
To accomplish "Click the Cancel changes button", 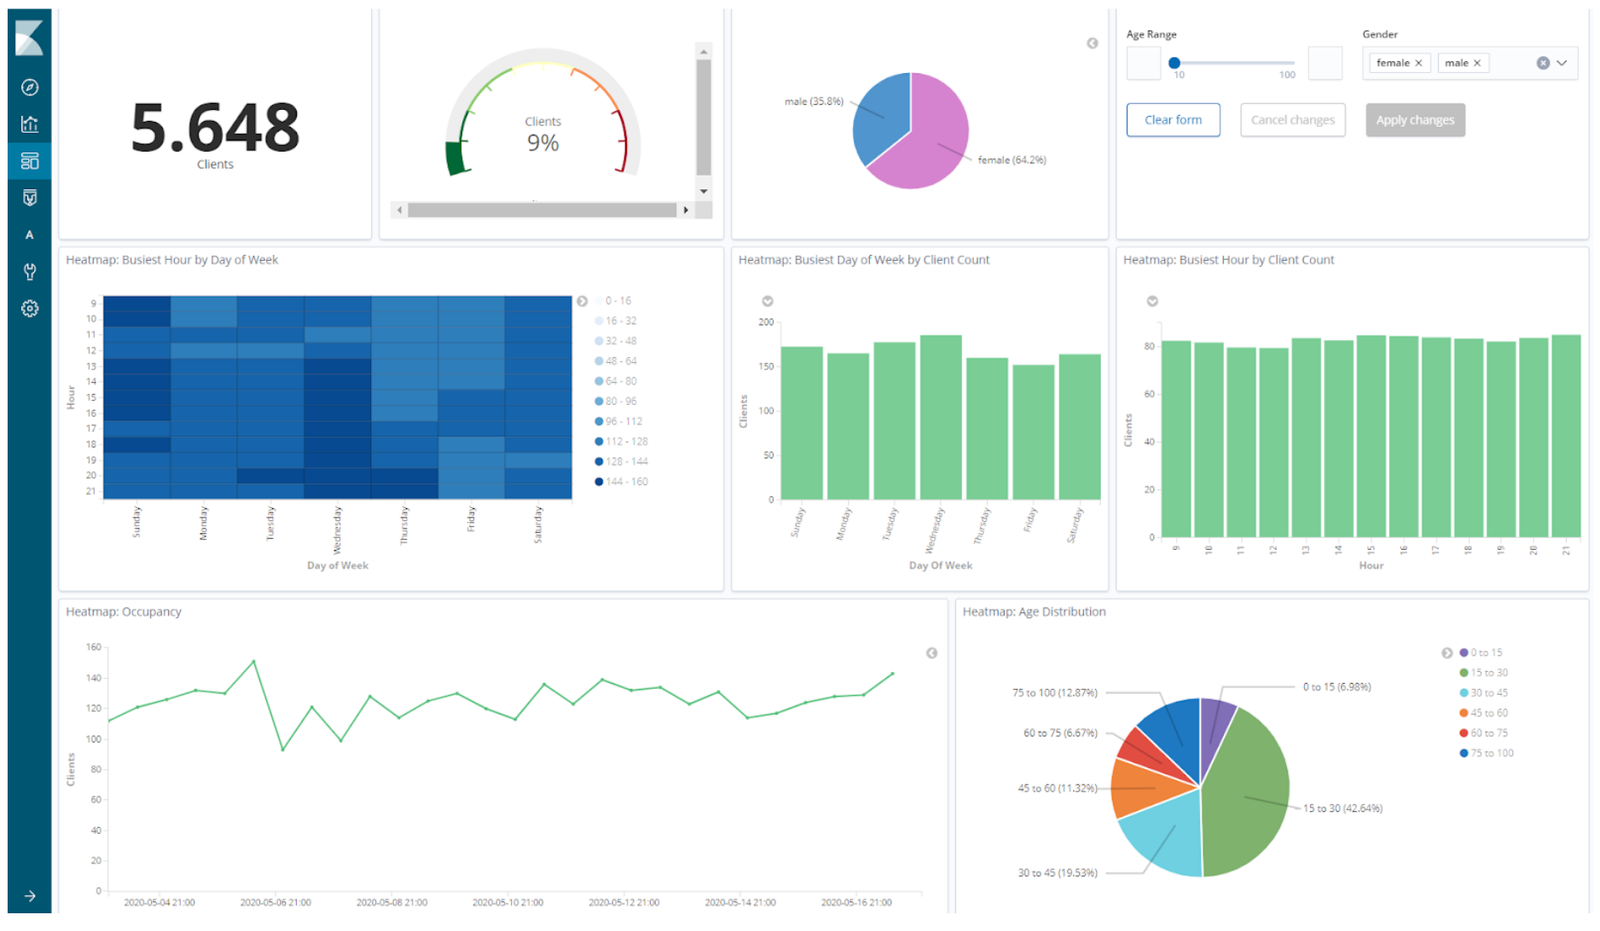I will [x=1292, y=120].
